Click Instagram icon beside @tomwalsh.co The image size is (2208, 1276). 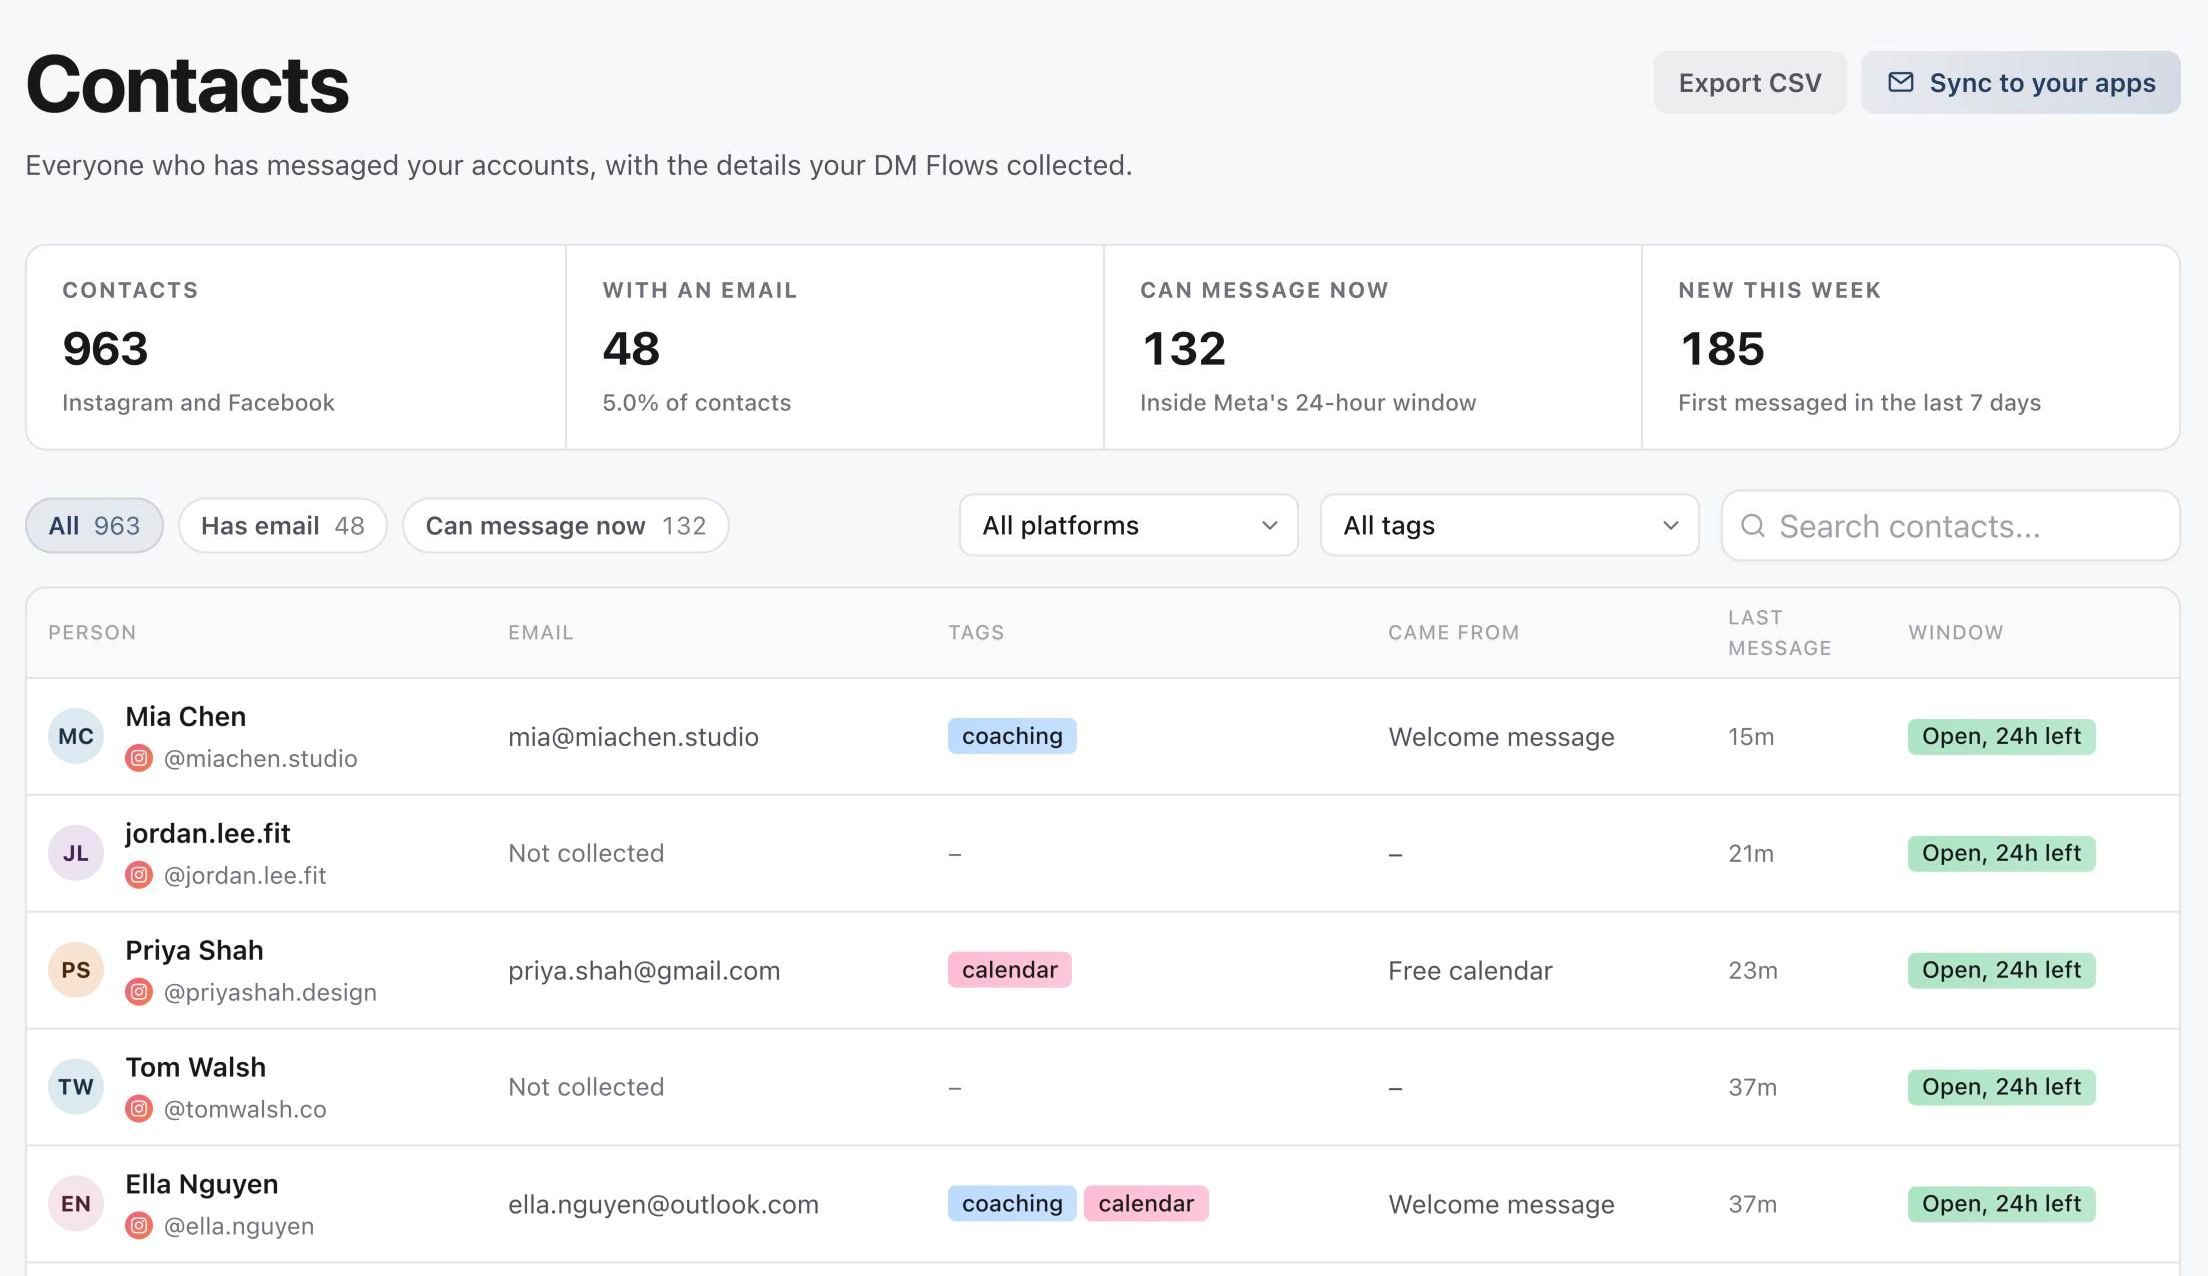pyautogui.click(x=139, y=1109)
